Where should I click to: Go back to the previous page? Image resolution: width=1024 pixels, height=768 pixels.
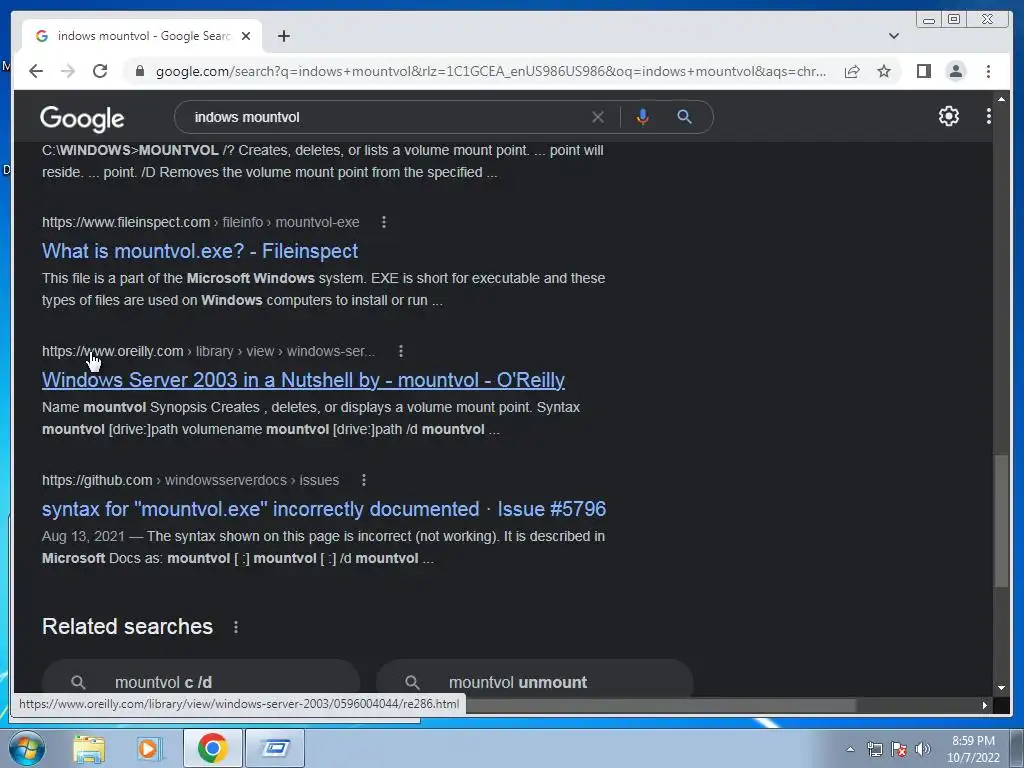[x=36, y=71]
